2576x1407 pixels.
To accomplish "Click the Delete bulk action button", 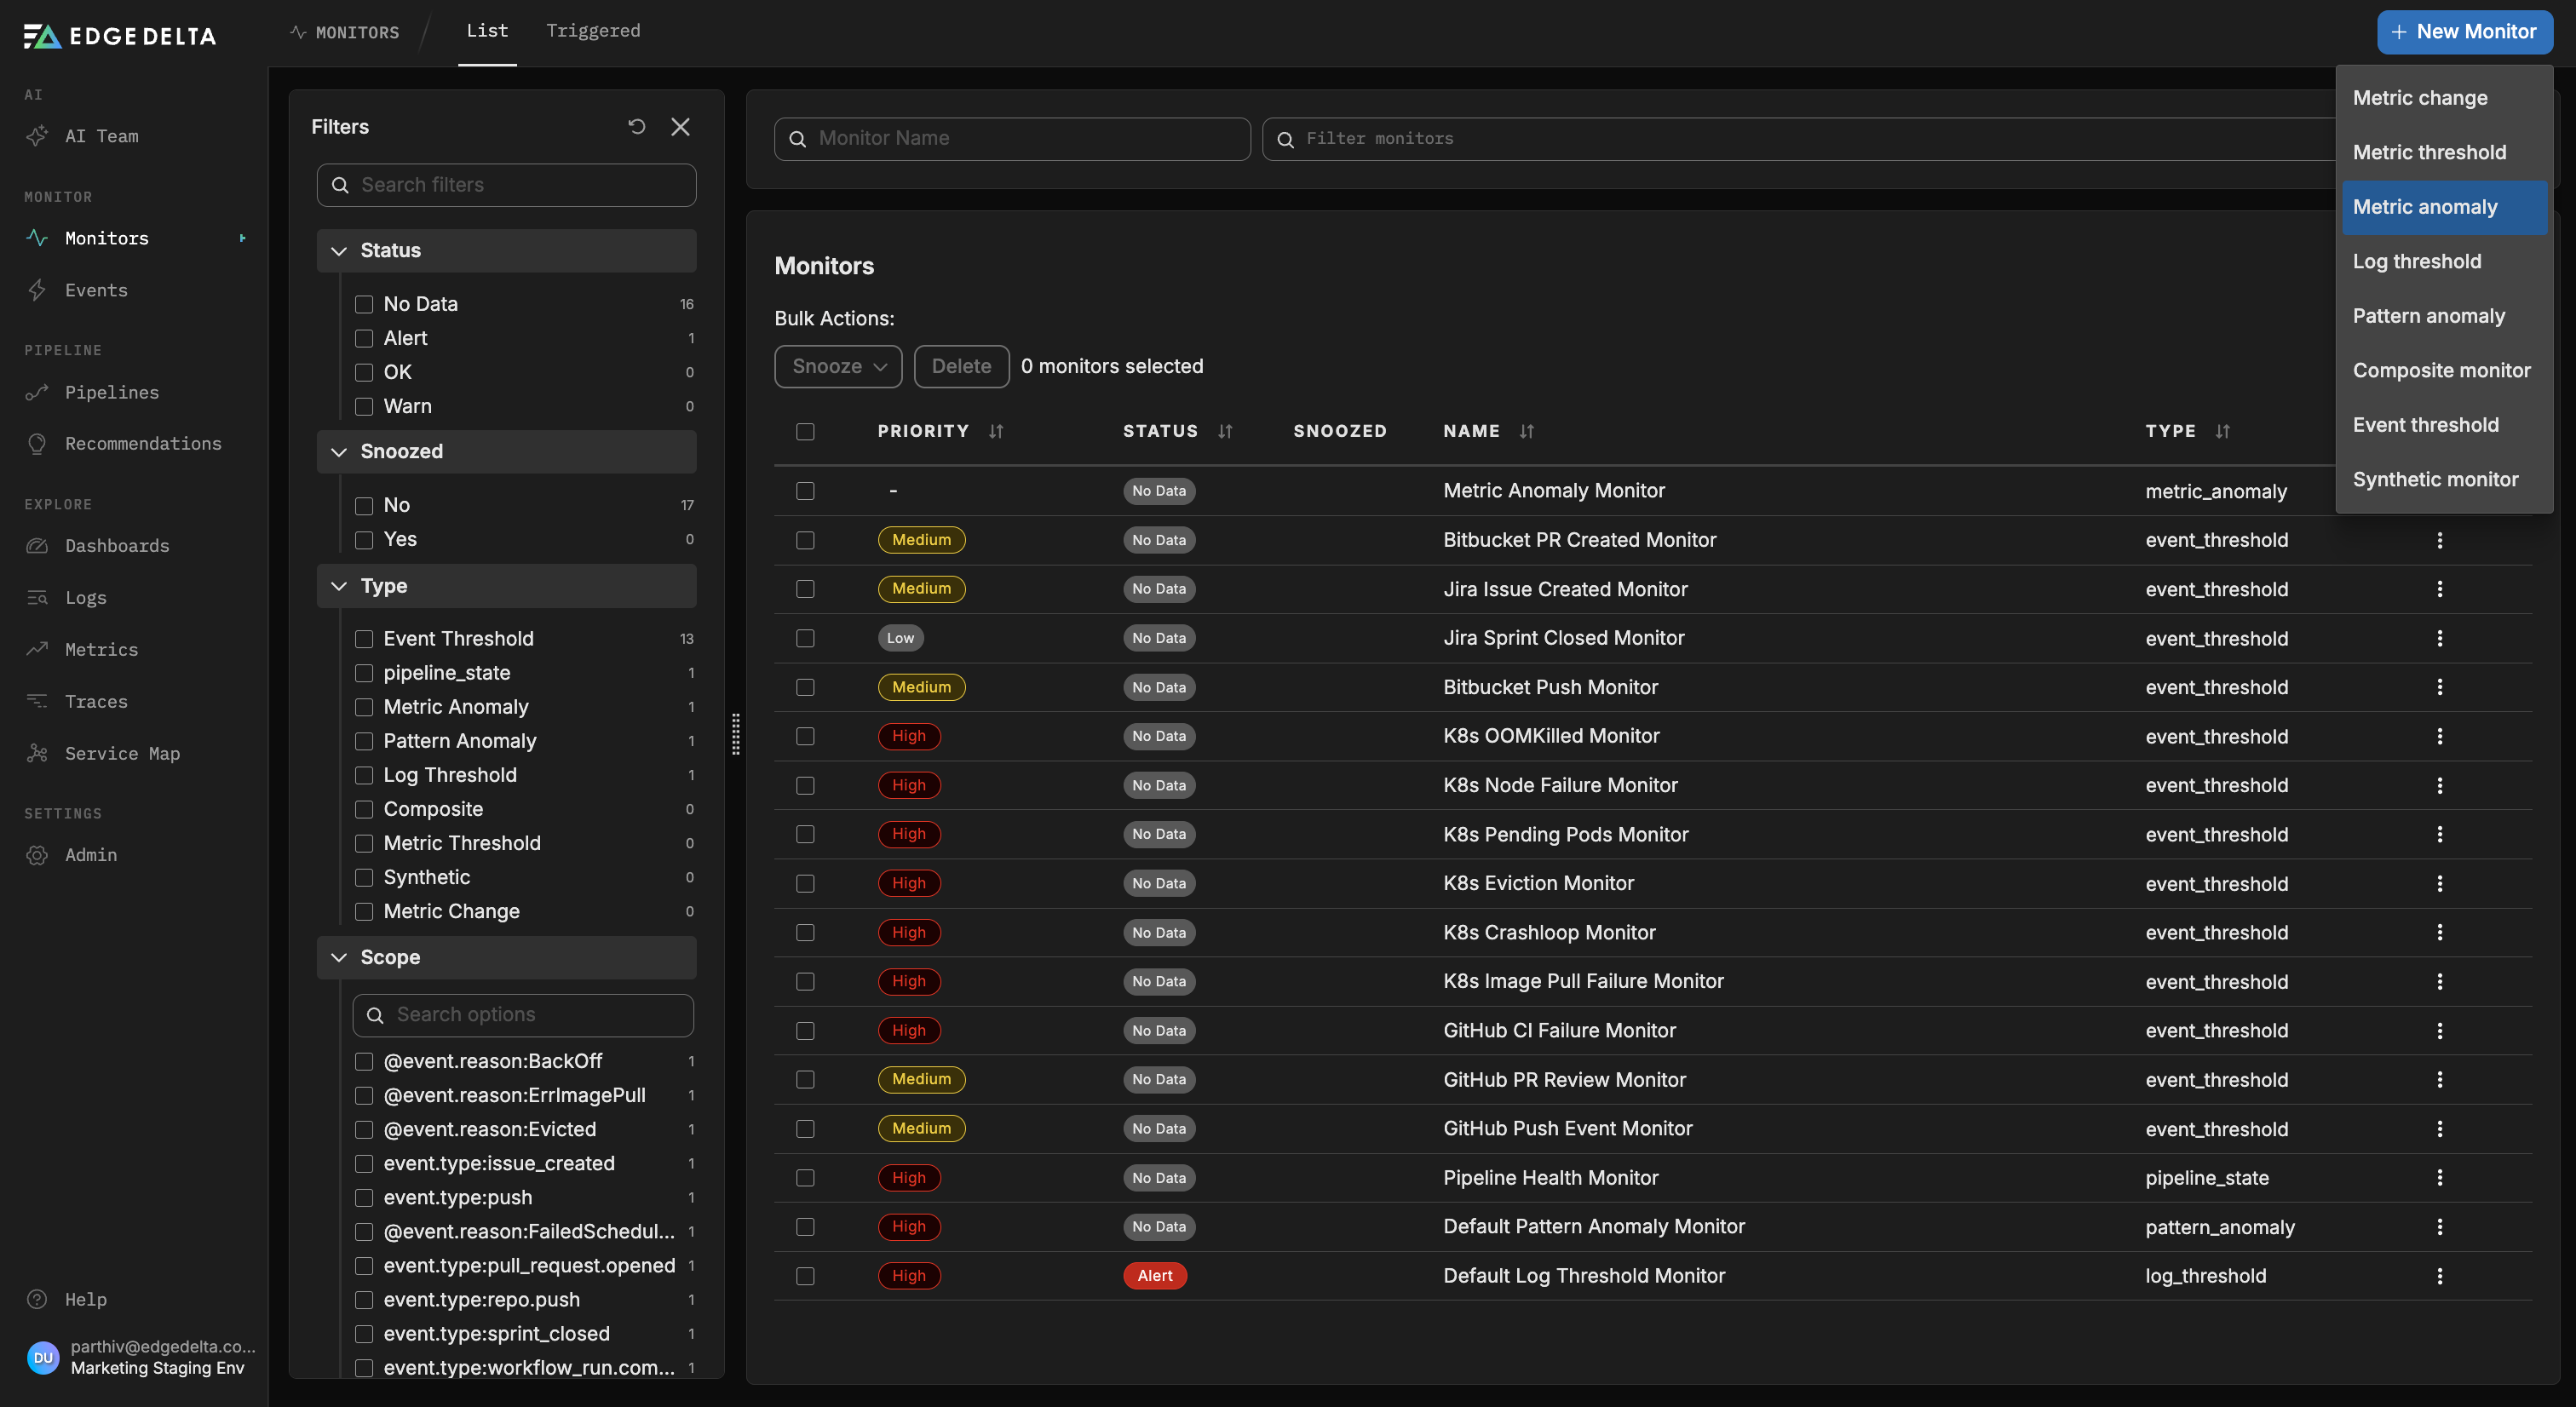I will (x=961, y=366).
